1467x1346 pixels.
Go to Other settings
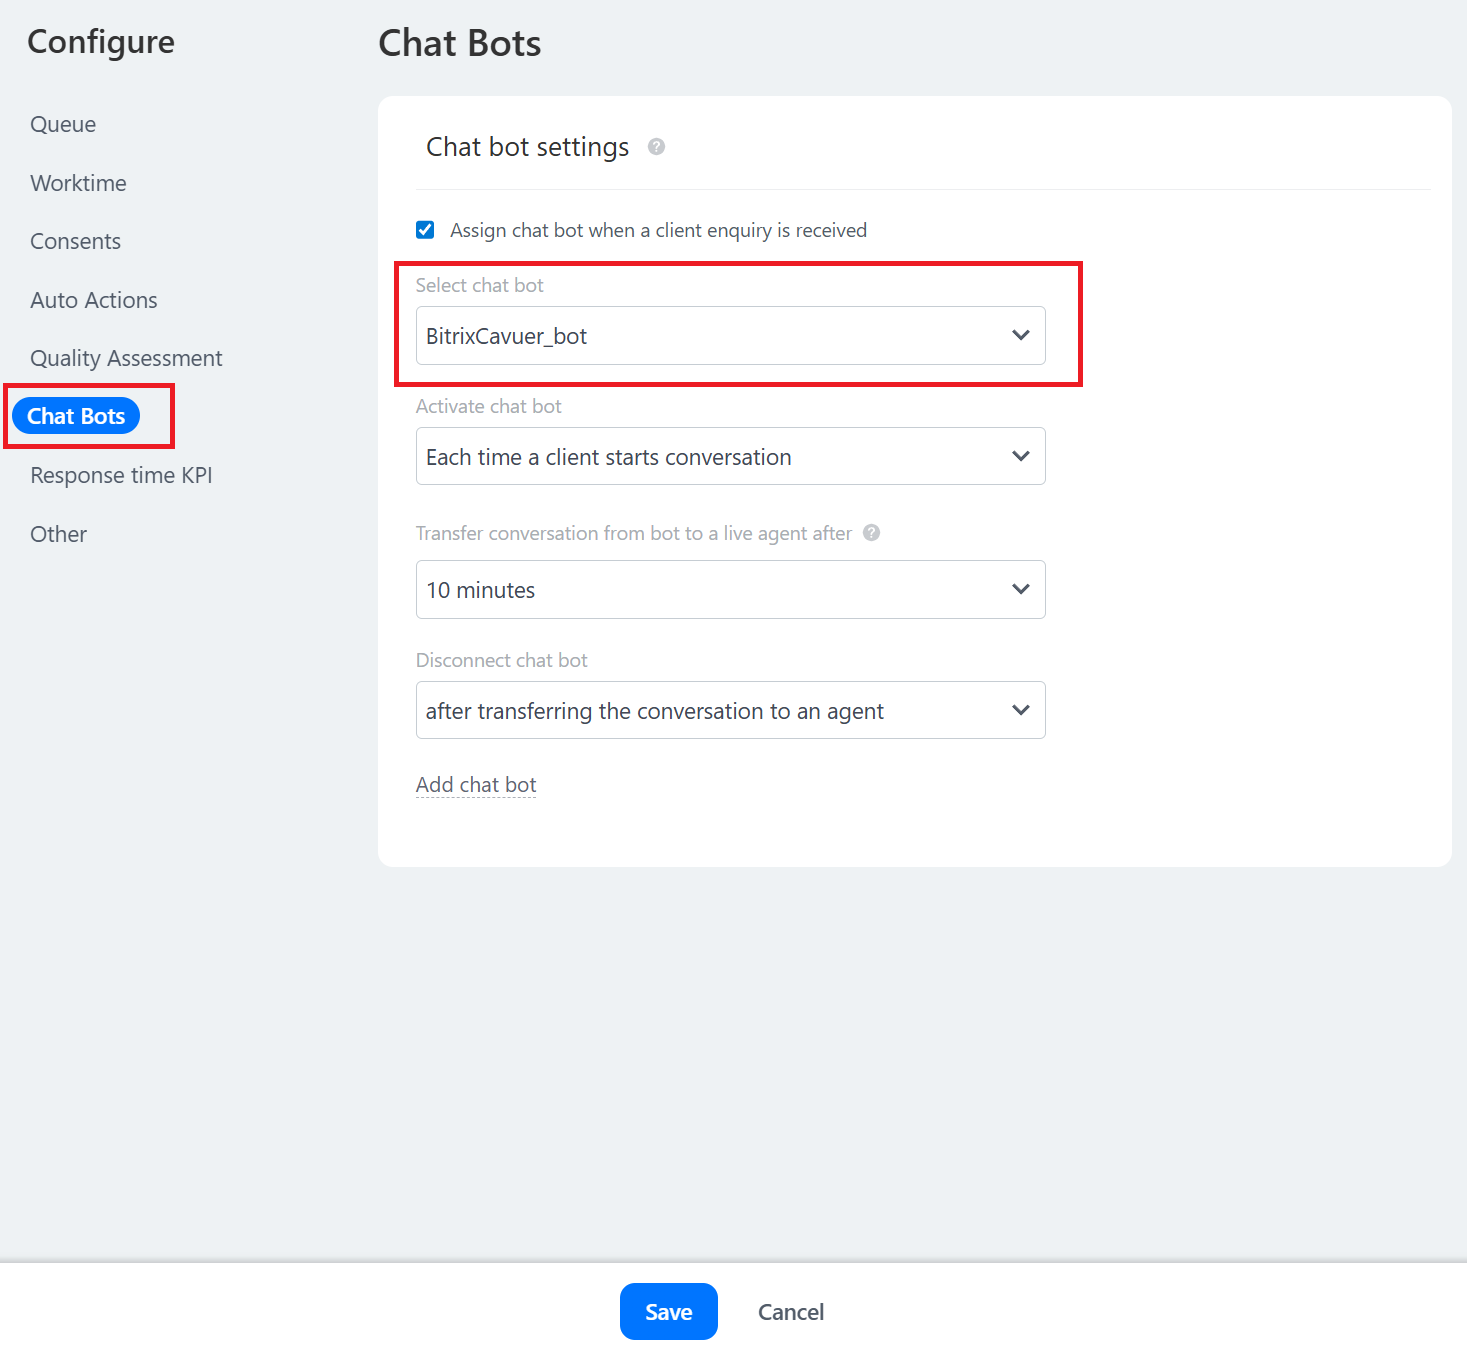click(x=58, y=534)
